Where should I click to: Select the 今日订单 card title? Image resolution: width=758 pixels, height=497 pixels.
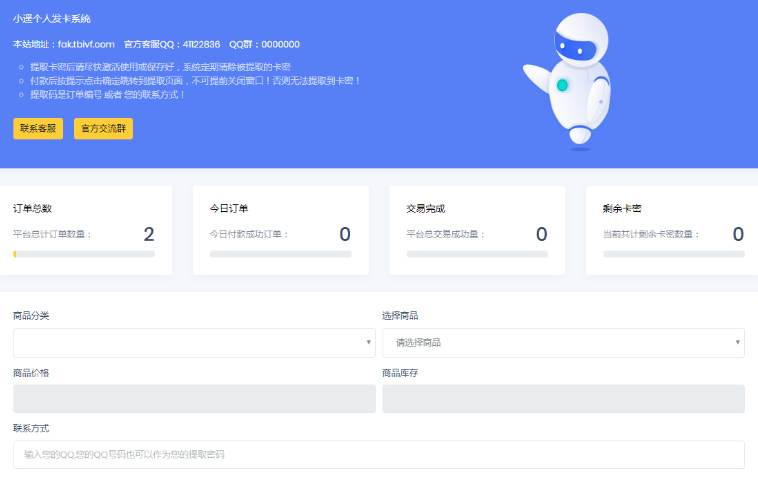tap(228, 209)
